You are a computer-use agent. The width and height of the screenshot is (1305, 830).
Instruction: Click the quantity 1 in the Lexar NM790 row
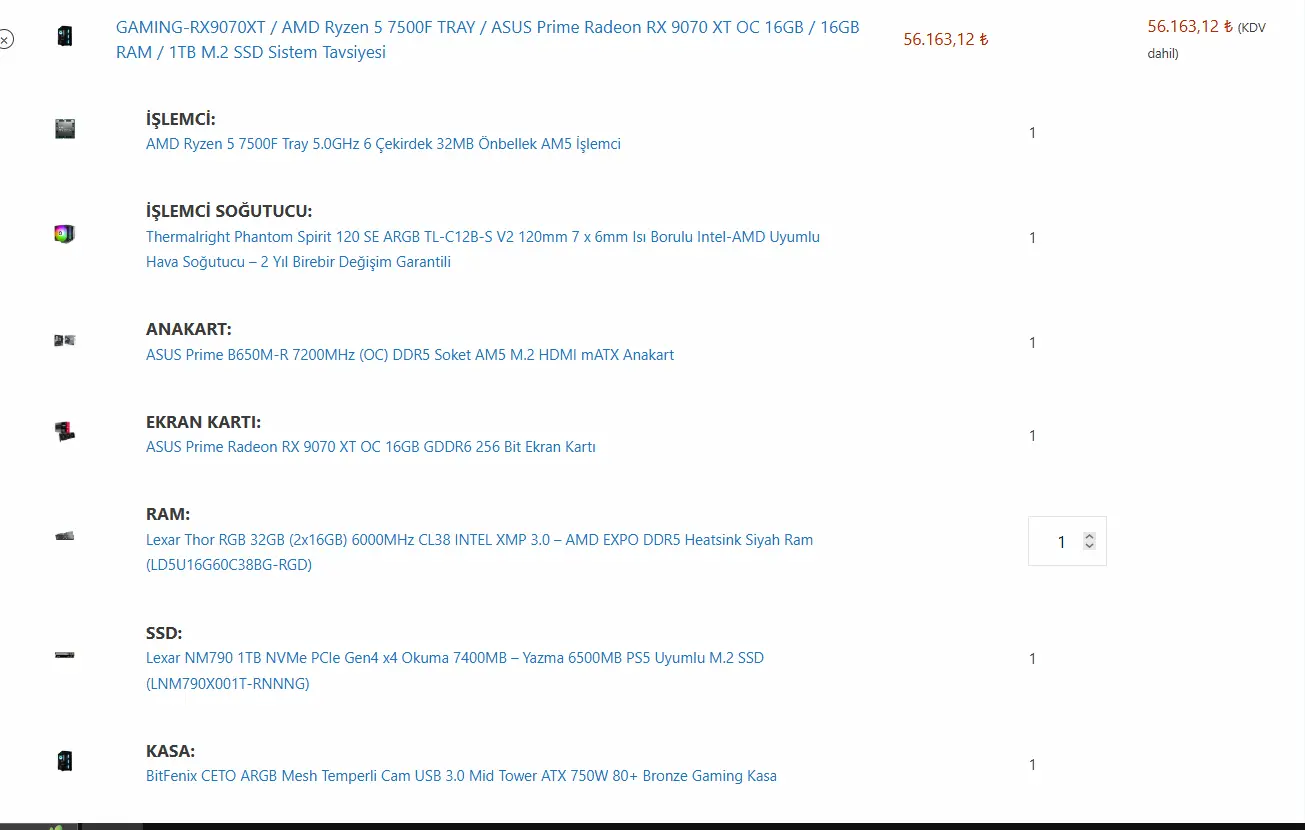click(1033, 659)
